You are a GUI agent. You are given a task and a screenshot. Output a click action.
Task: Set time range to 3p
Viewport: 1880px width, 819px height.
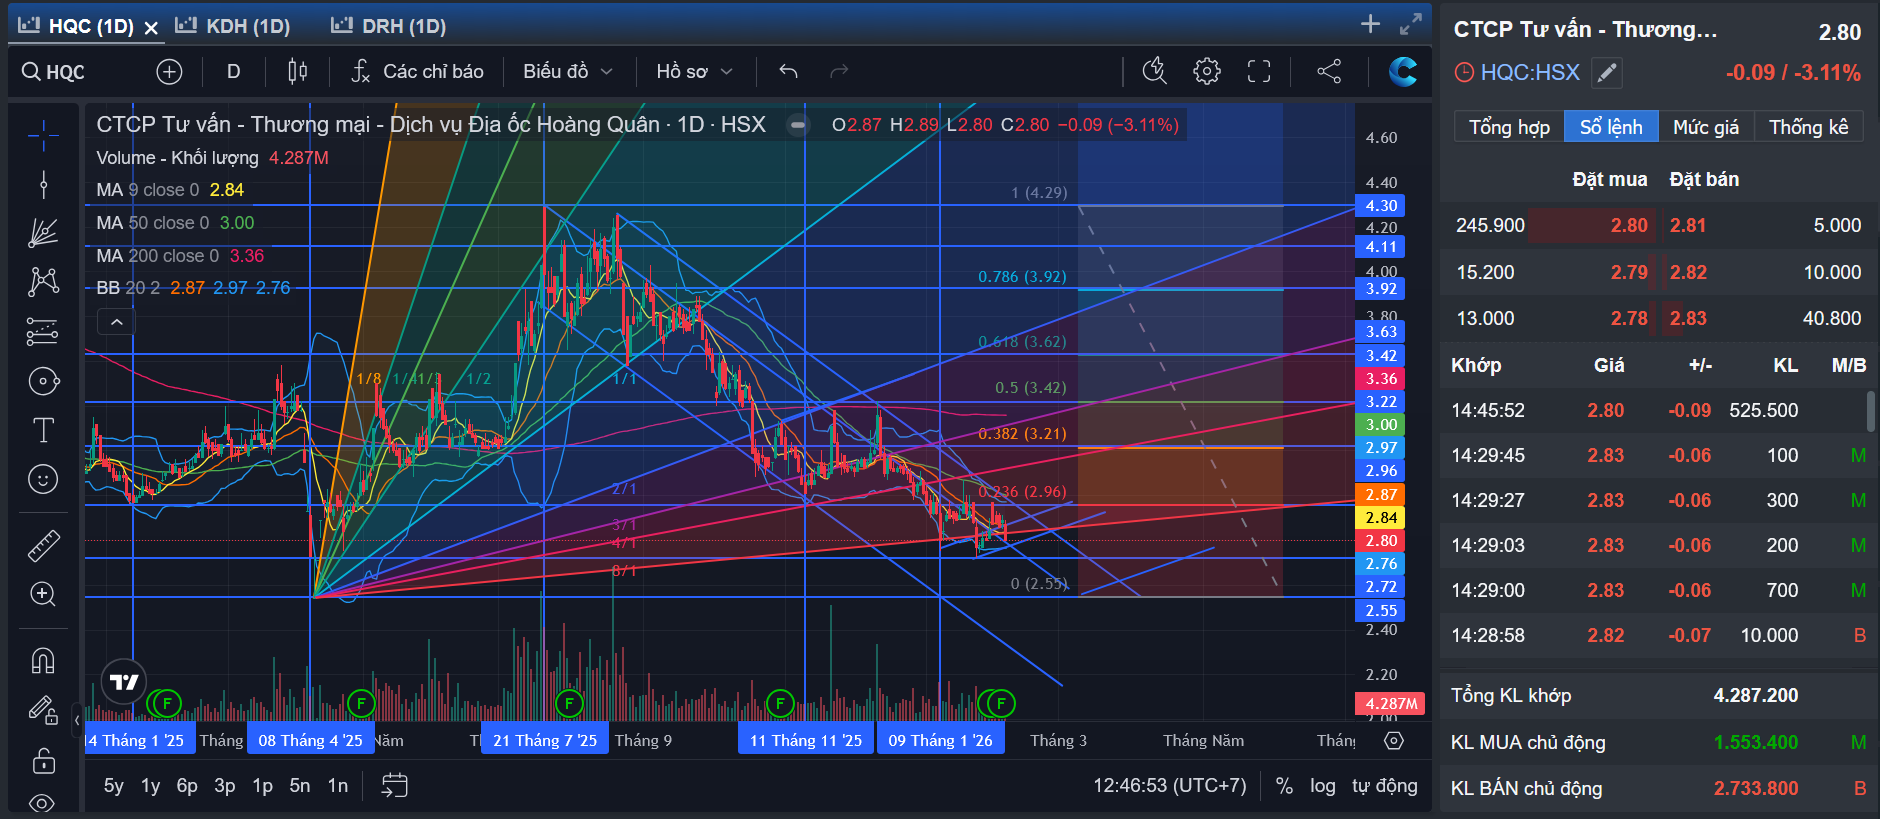coord(225,786)
